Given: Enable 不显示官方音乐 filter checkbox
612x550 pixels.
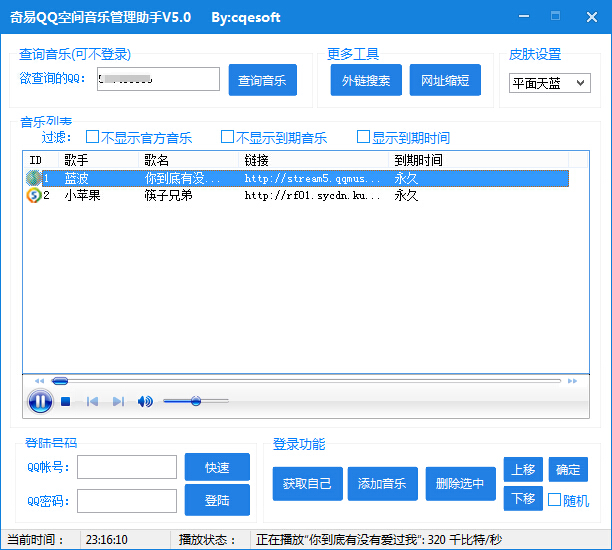Looking at the screenshot, I should point(93,137).
